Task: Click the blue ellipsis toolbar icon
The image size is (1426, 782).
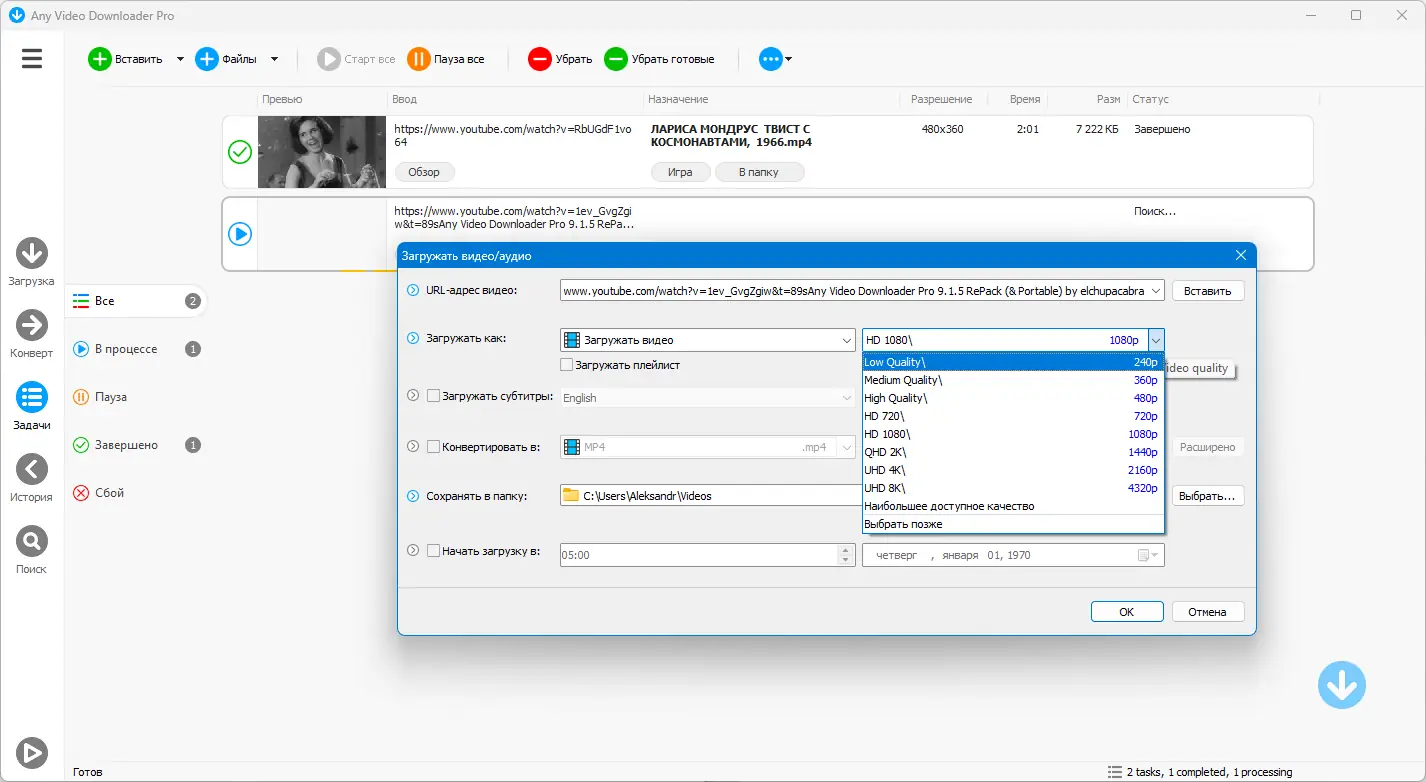Action: click(x=770, y=59)
